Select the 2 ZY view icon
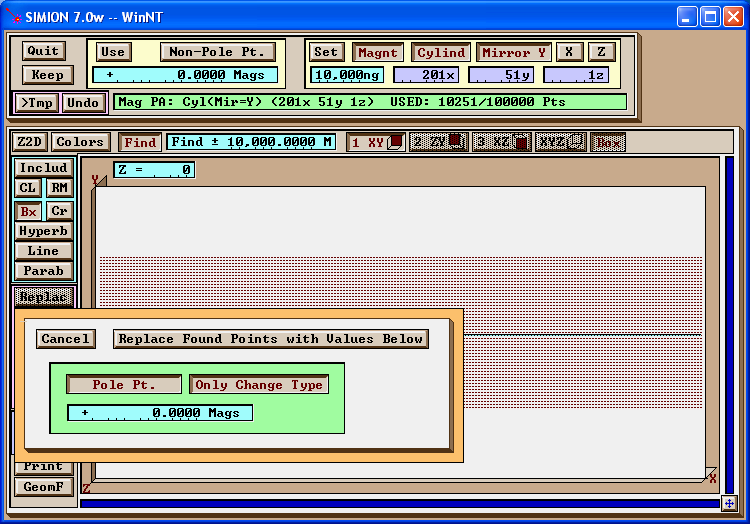 click(x=439, y=142)
